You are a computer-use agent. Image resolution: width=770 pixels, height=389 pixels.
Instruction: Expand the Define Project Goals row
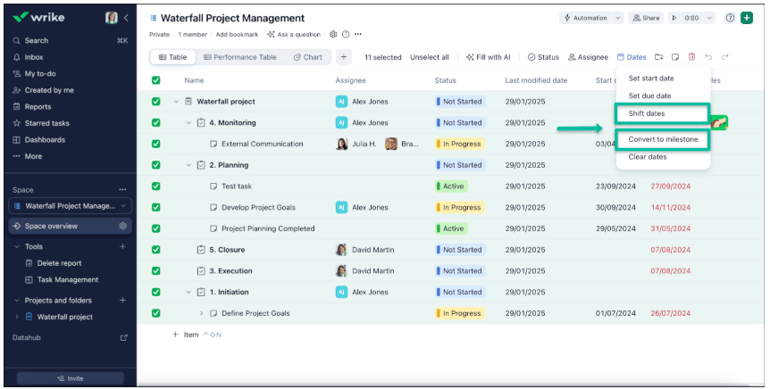201,313
